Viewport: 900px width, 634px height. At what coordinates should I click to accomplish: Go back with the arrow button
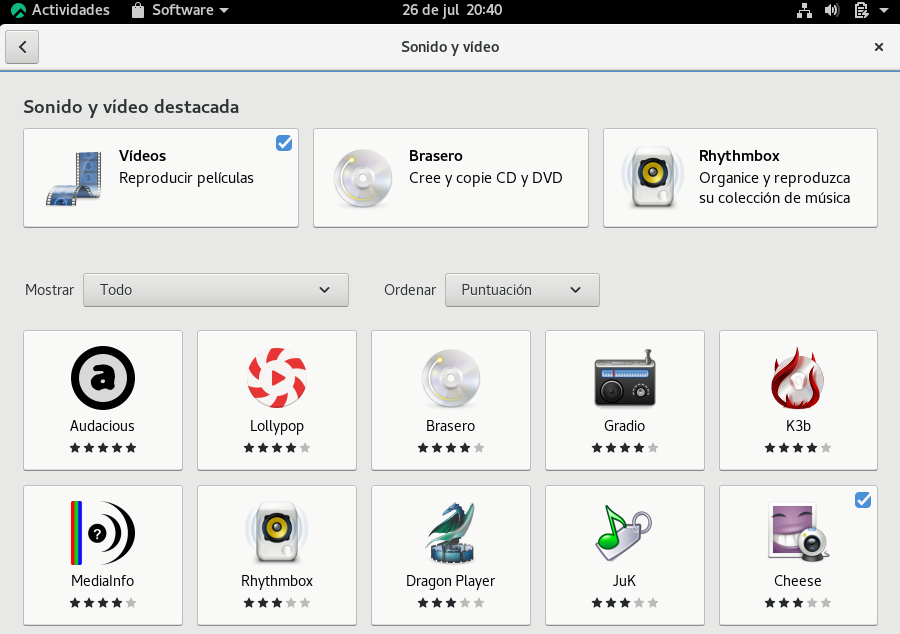(22, 47)
